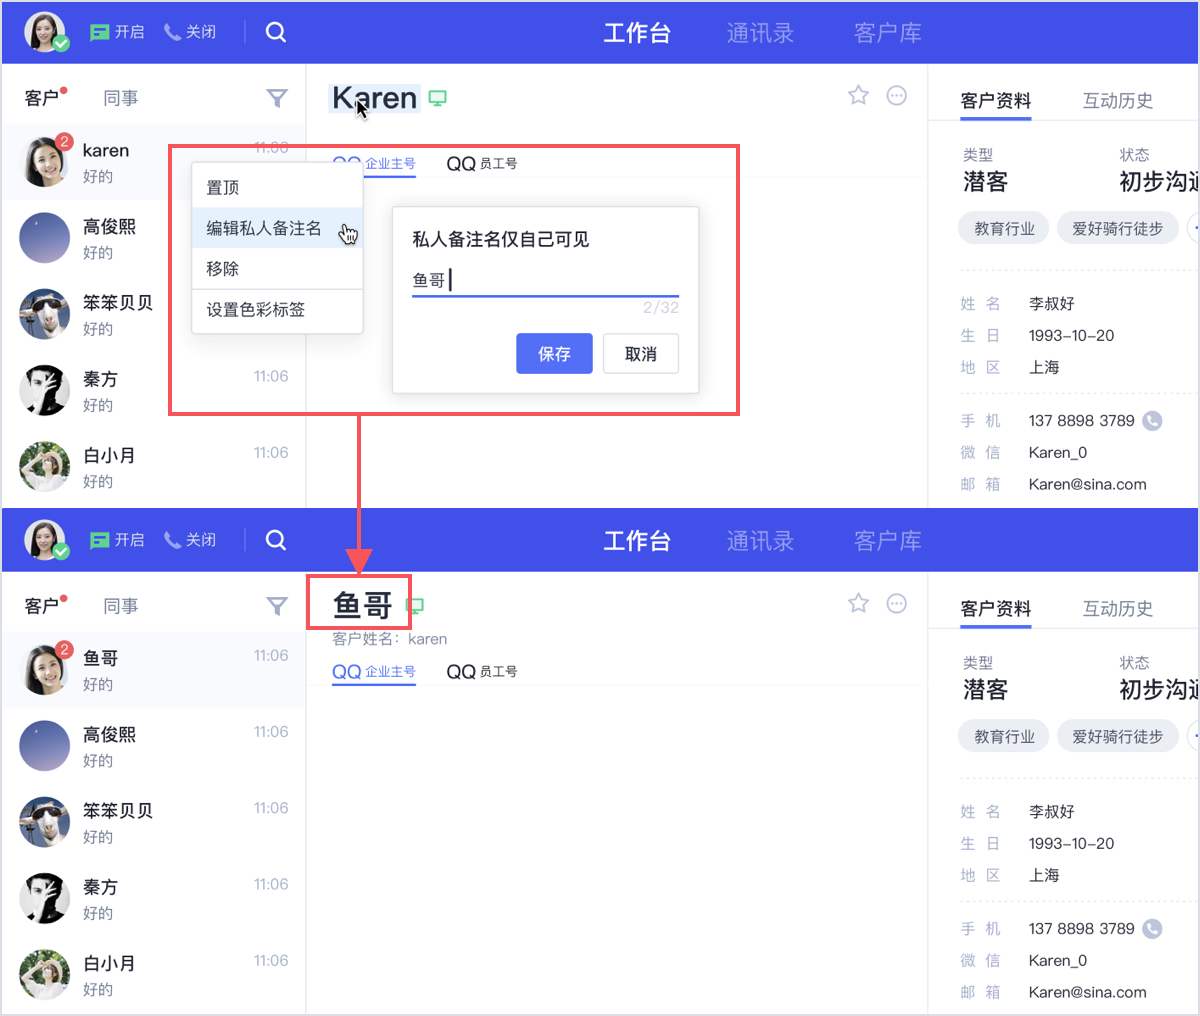
Task: Click the 鱼哥 name title
Action: (362, 605)
